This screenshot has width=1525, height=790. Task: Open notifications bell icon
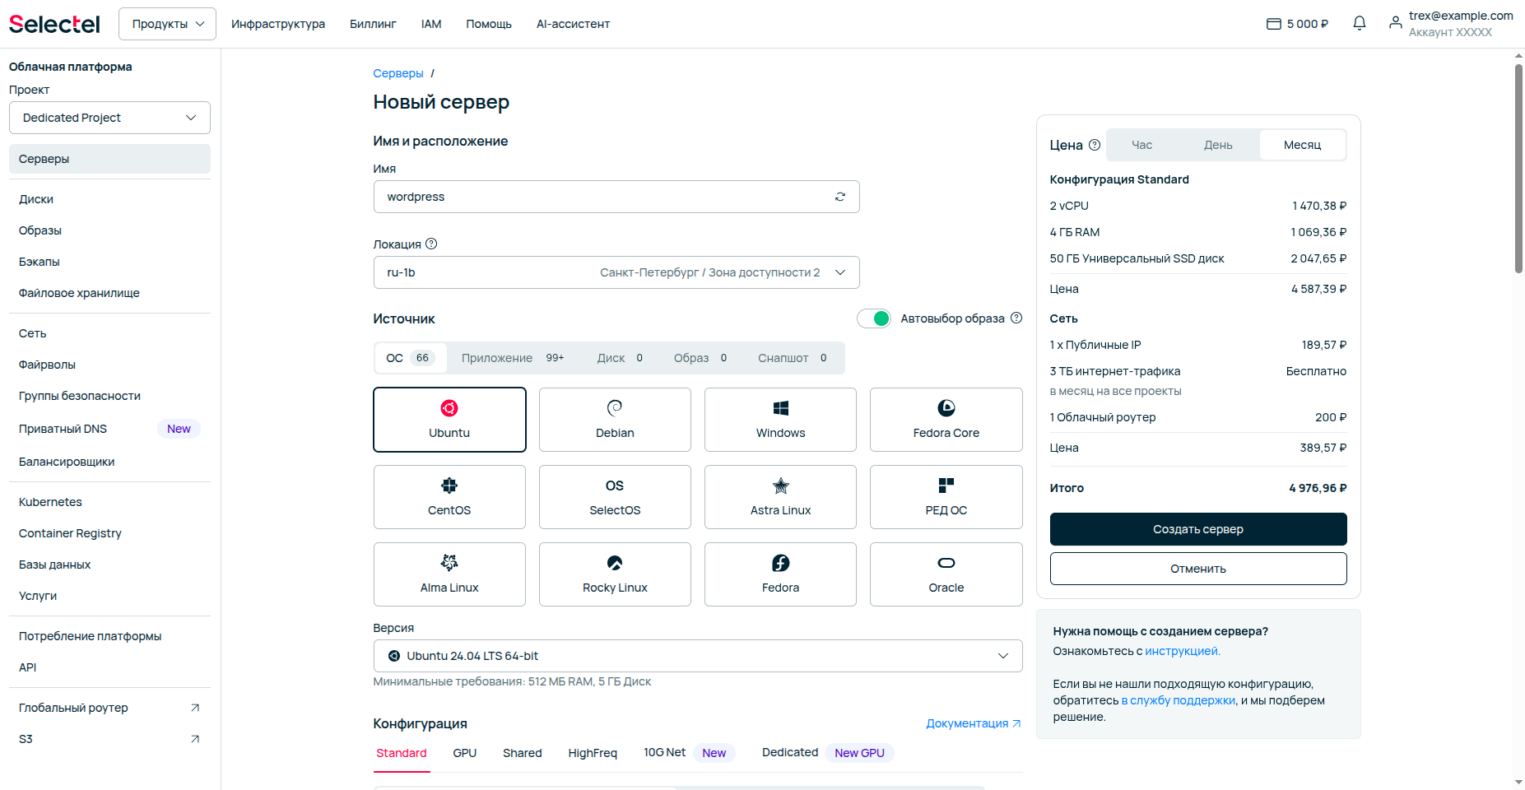(1359, 23)
